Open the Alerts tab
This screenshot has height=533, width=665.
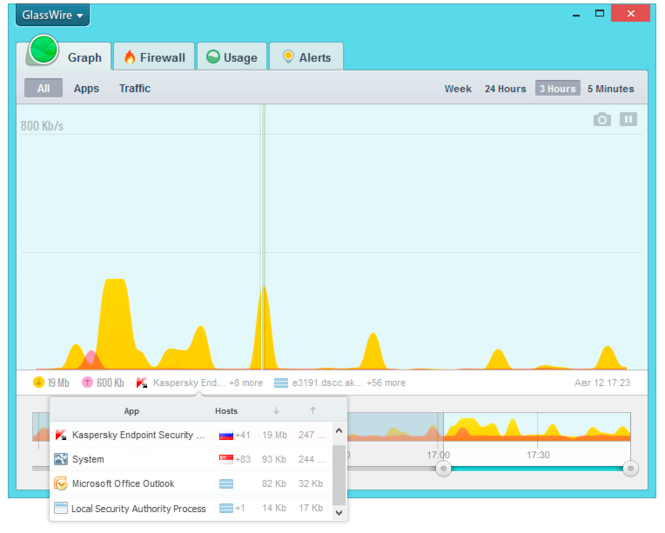307,57
